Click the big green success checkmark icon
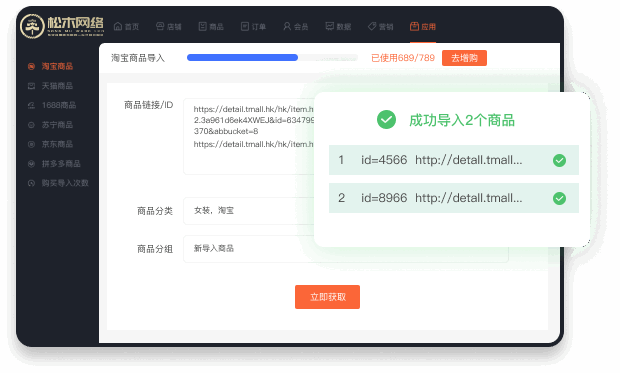The image size is (620, 373). pyautogui.click(x=386, y=119)
